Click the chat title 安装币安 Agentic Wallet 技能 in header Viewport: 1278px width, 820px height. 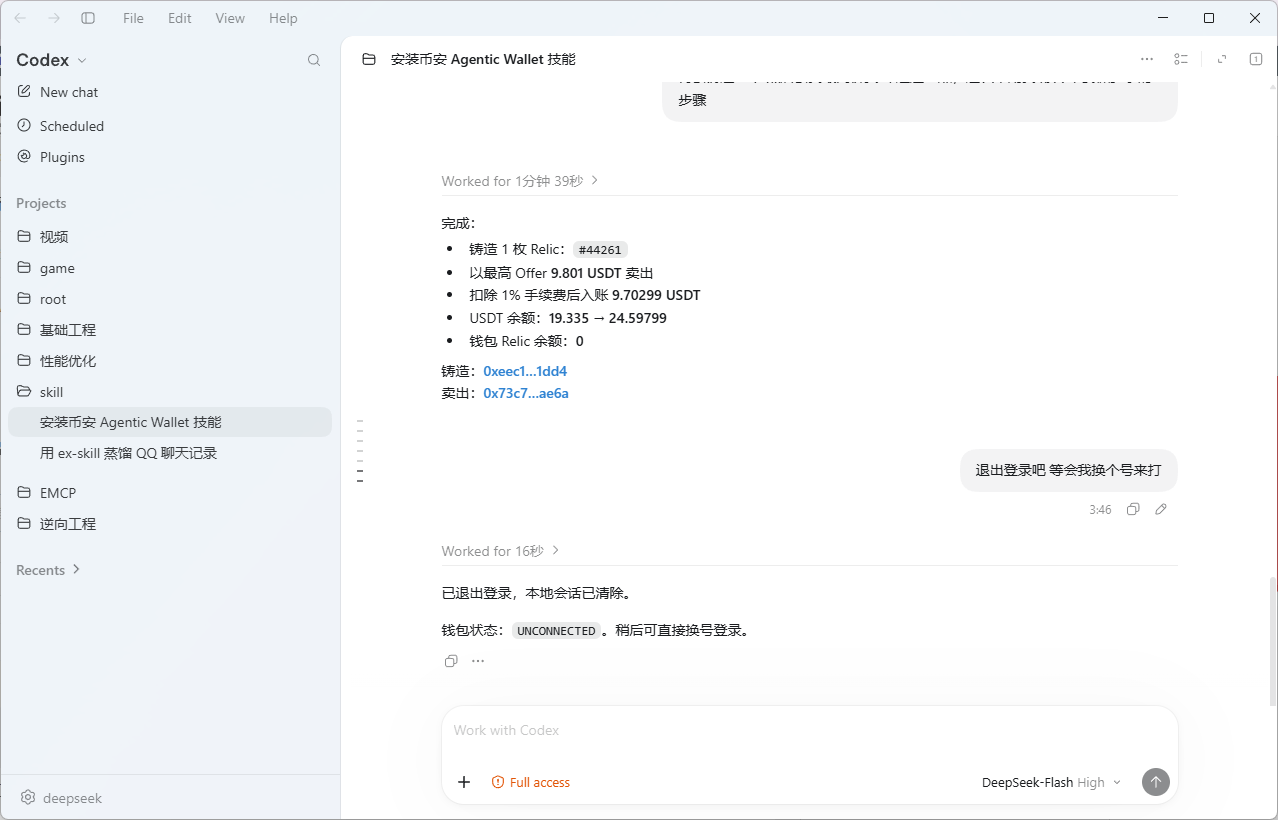[x=483, y=60]
